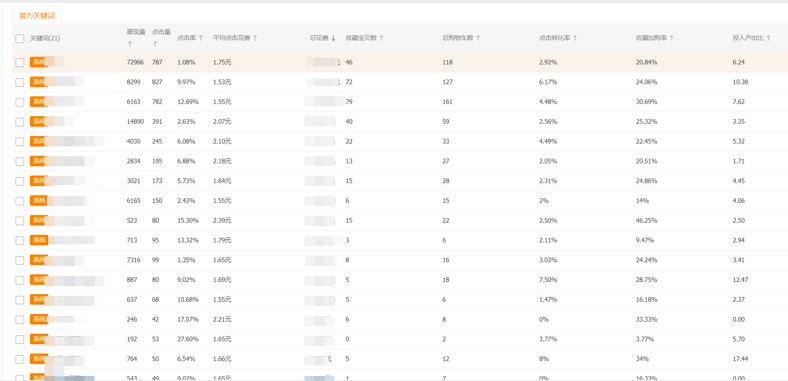Click the 总购物车数 sort arrow
Viewport: 788px width, 381px height.
coord(478,38)
